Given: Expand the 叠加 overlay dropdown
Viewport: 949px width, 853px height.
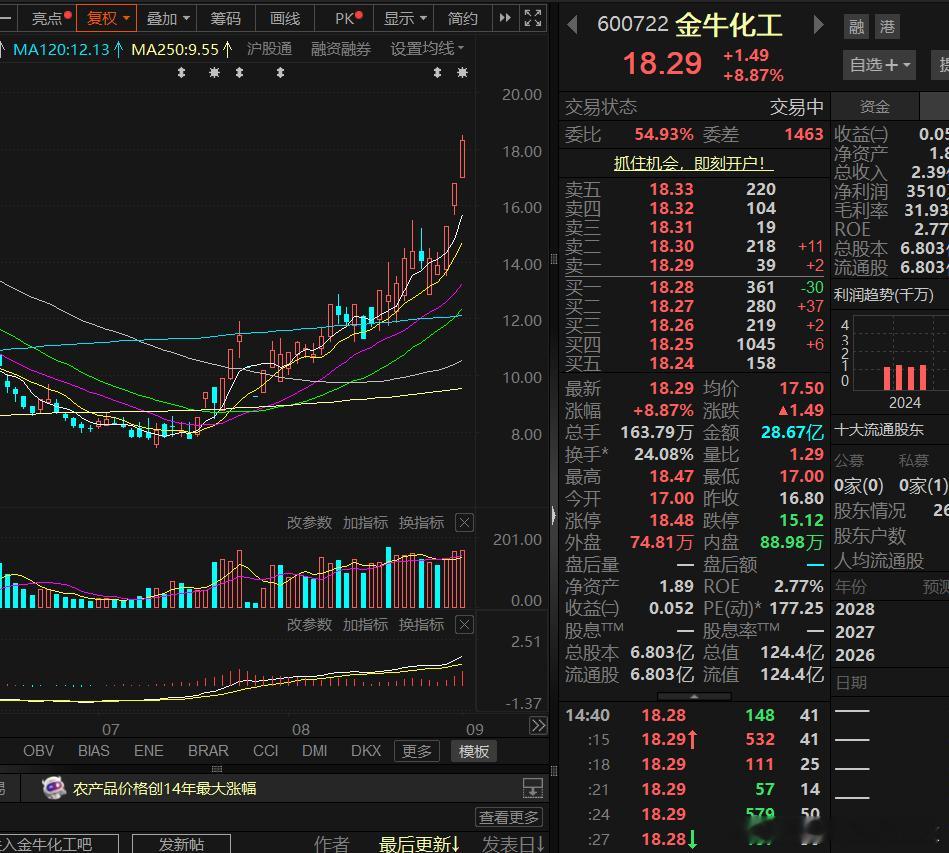Looking at the screenshot, I should pyautogui.click(x=167, y=19).
